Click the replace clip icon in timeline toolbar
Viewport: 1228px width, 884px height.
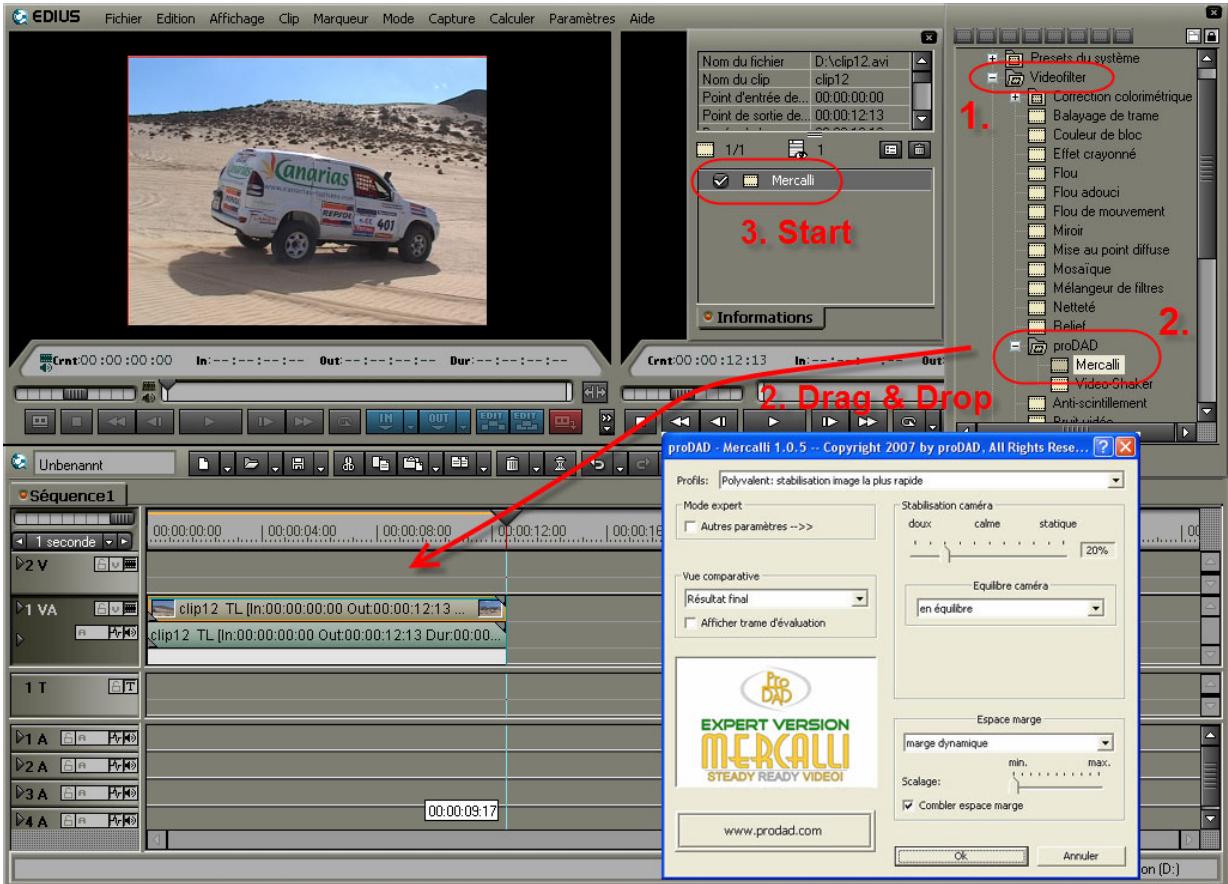(x=460, y=463)
